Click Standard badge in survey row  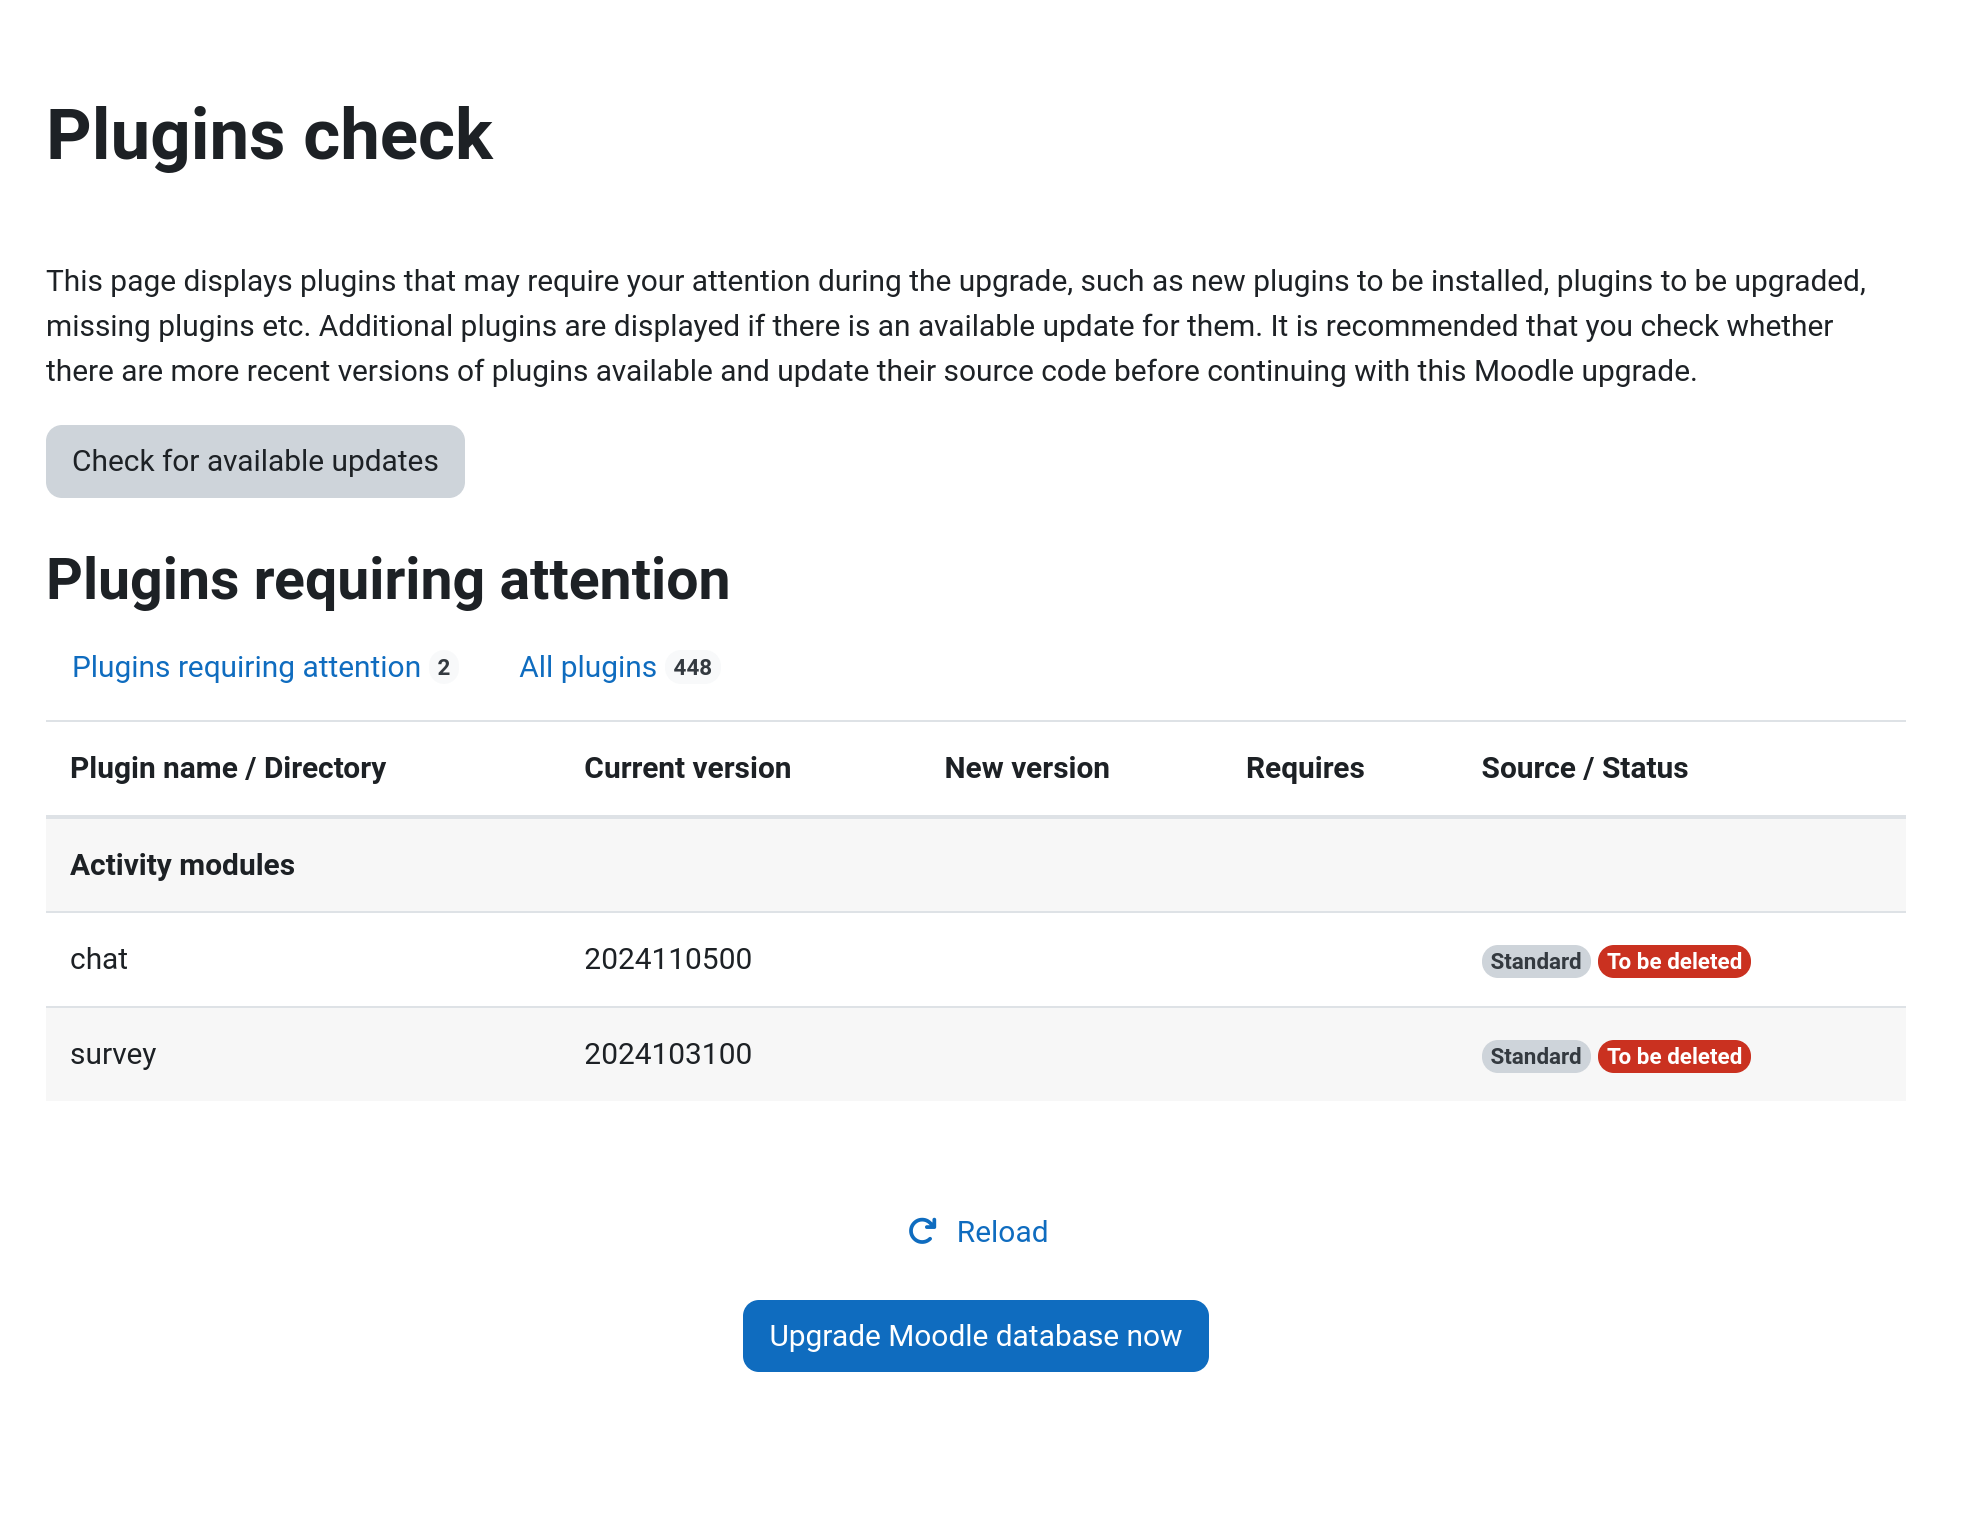(x=1535, y=1056)
